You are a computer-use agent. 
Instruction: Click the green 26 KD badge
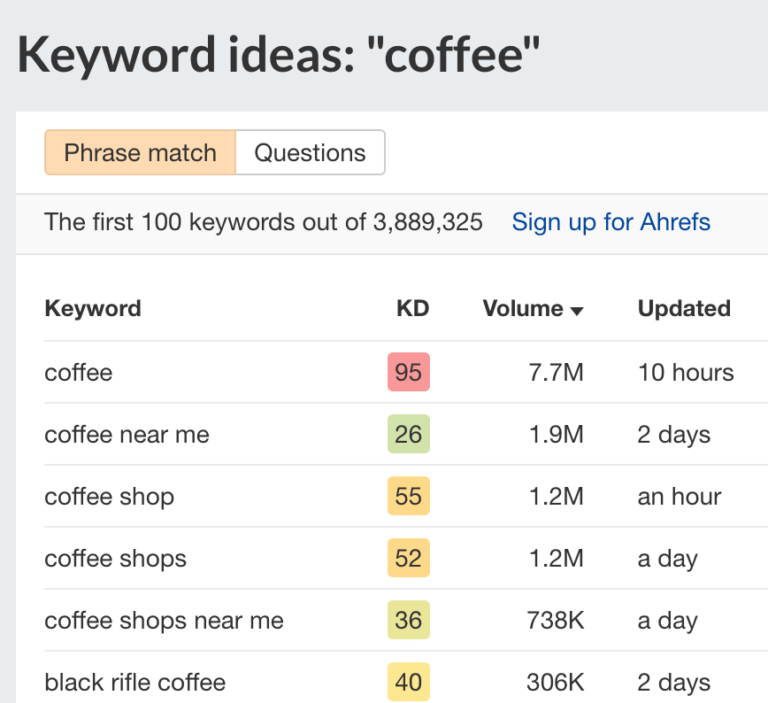(x=408, y=435)
